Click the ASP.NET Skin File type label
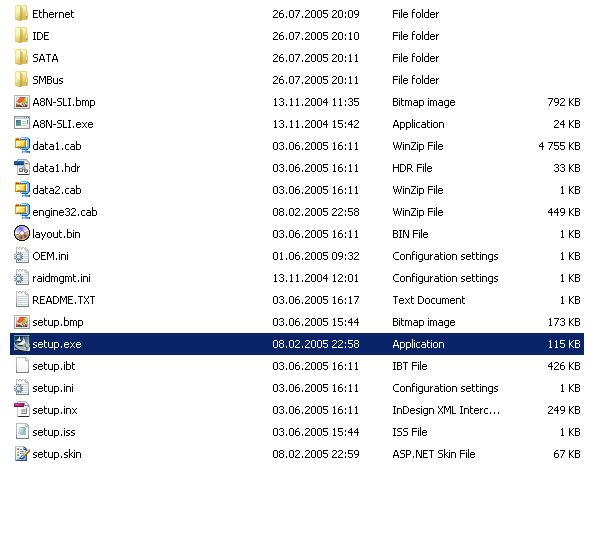 (x=434, y=454)
